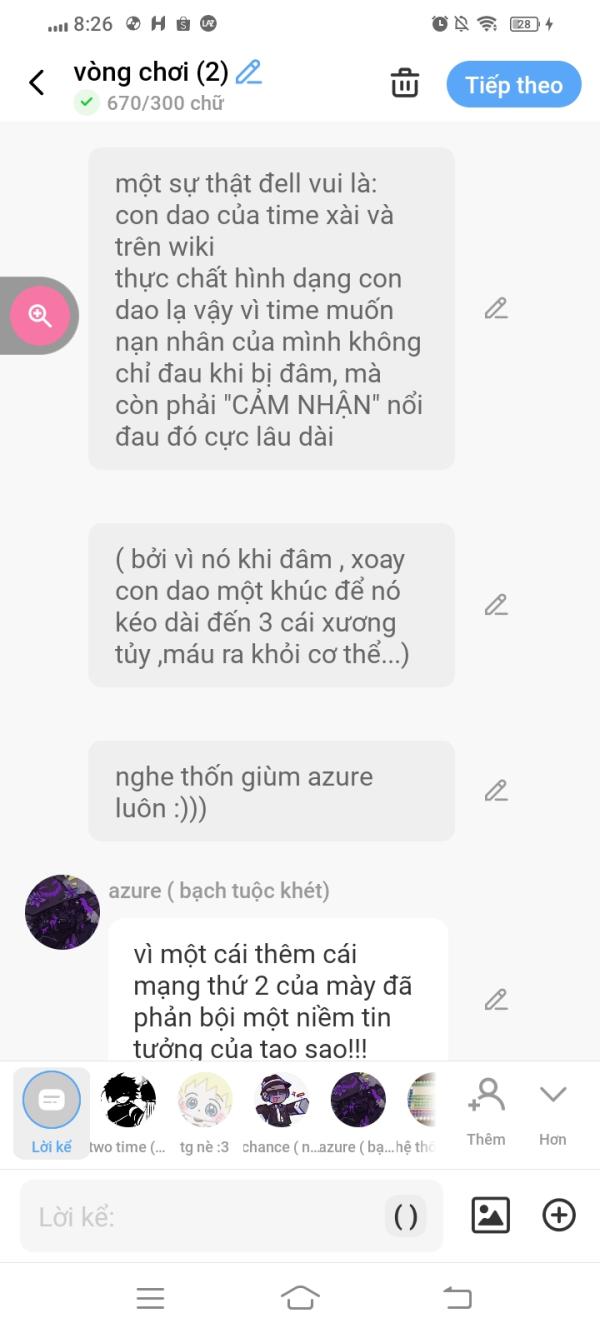The width and height of the screenshot is (600, 1333).
Task: Expand the Hơn chevron menu
Action: (x=553, y=1112)
